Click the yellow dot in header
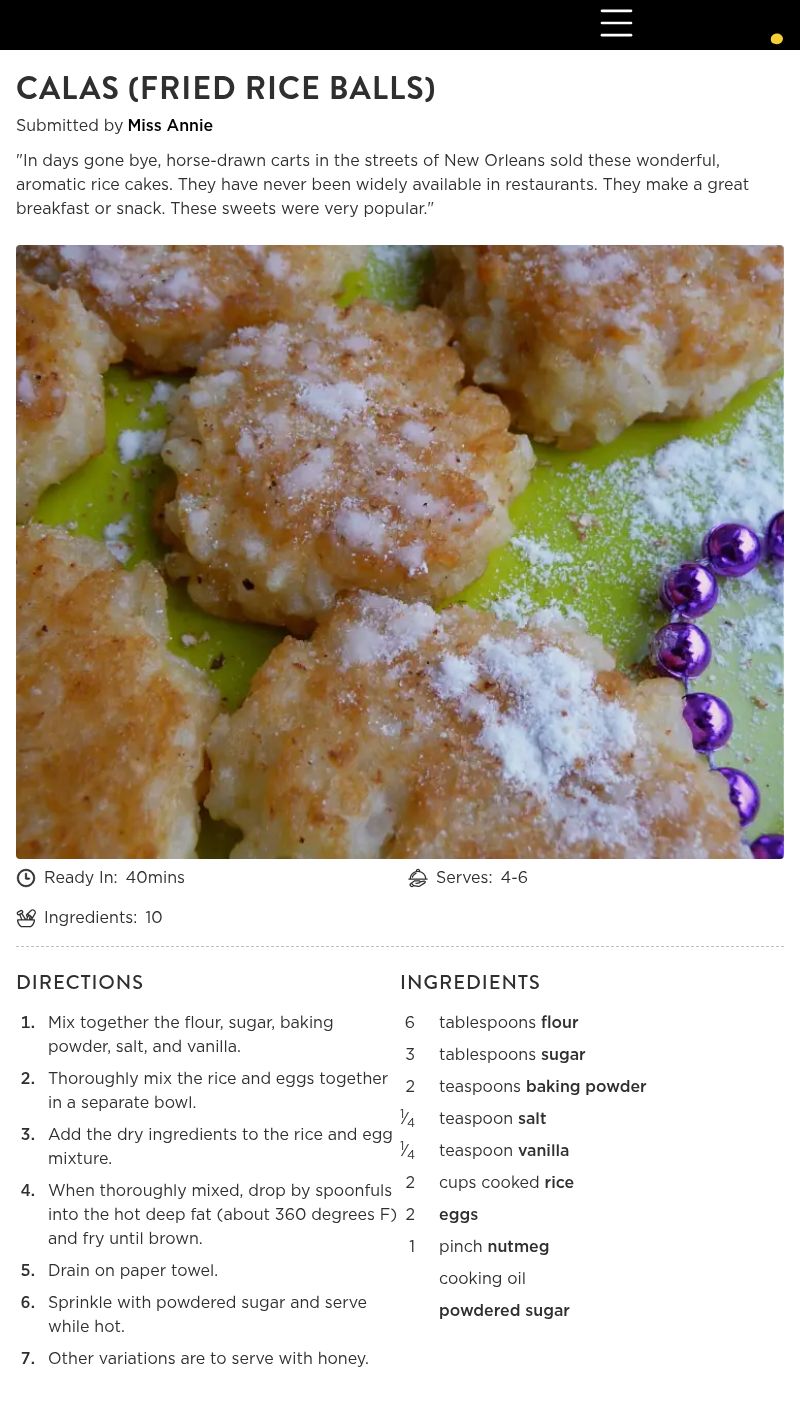This screenshot has width=800, height=1405. [776, 39]
